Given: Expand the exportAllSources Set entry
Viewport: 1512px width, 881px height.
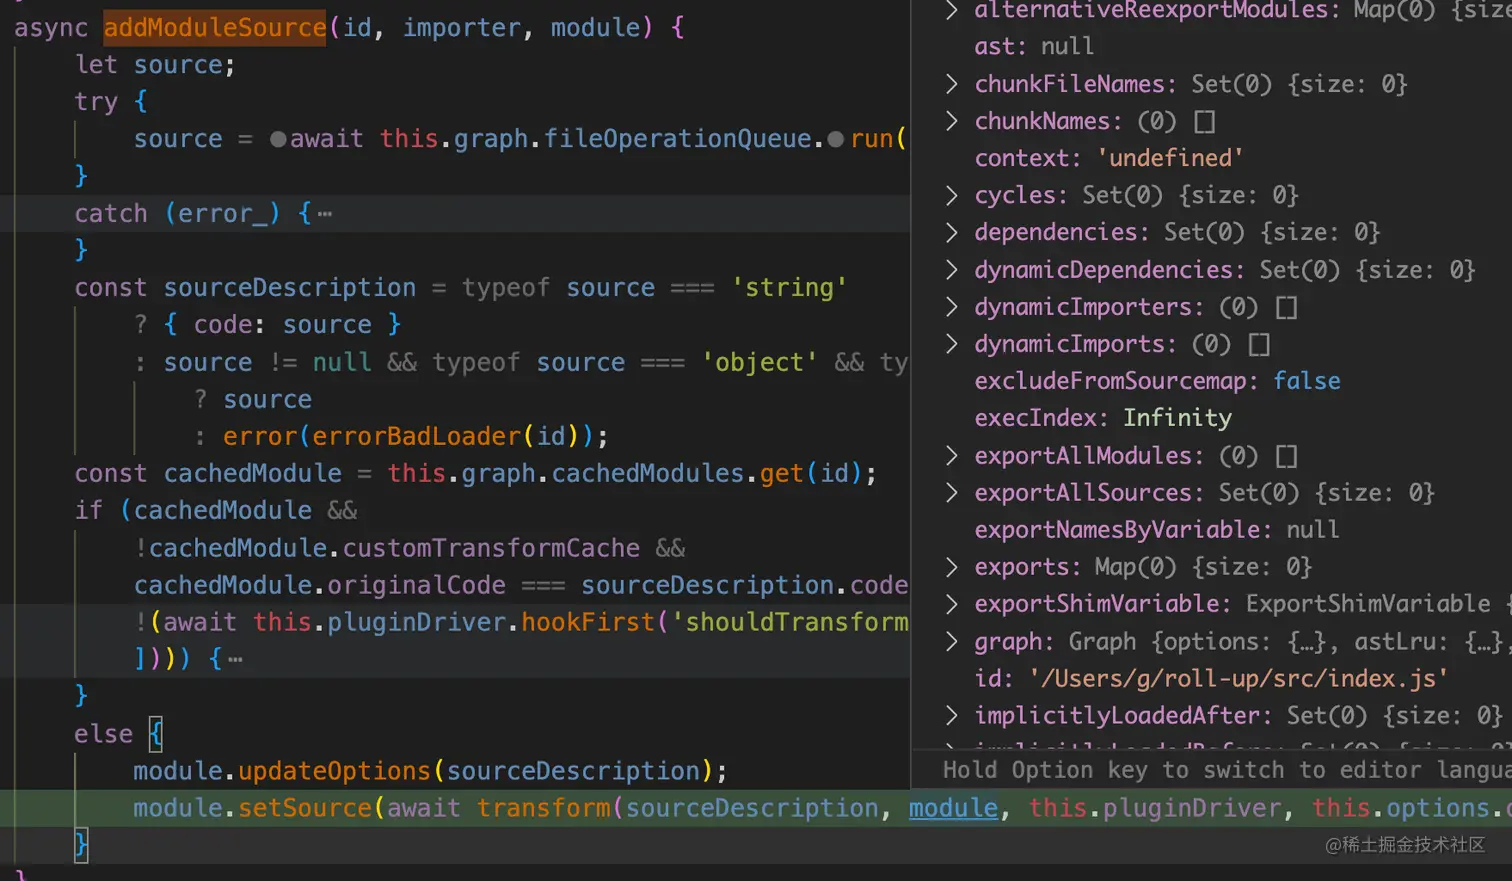Looking at the screenshot, I should (x=951, y=493).
